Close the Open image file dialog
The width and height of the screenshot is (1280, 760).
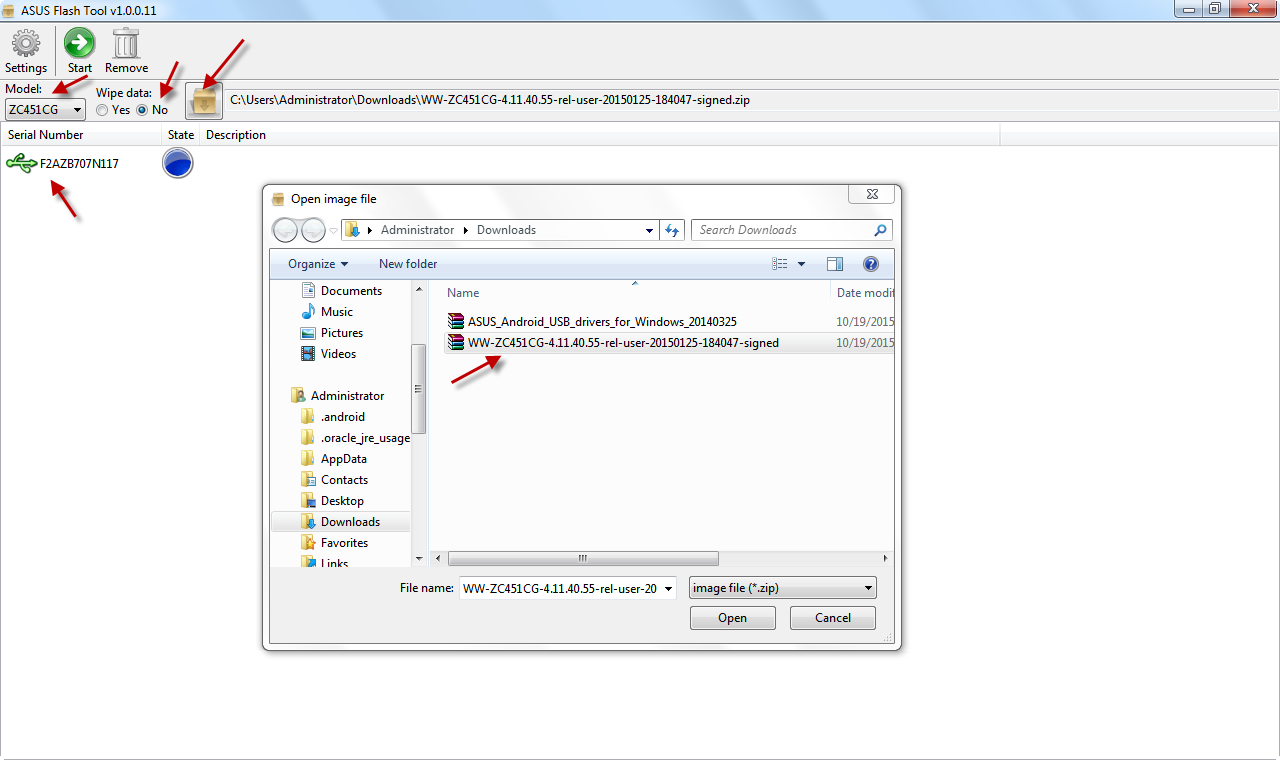[870, 195]
